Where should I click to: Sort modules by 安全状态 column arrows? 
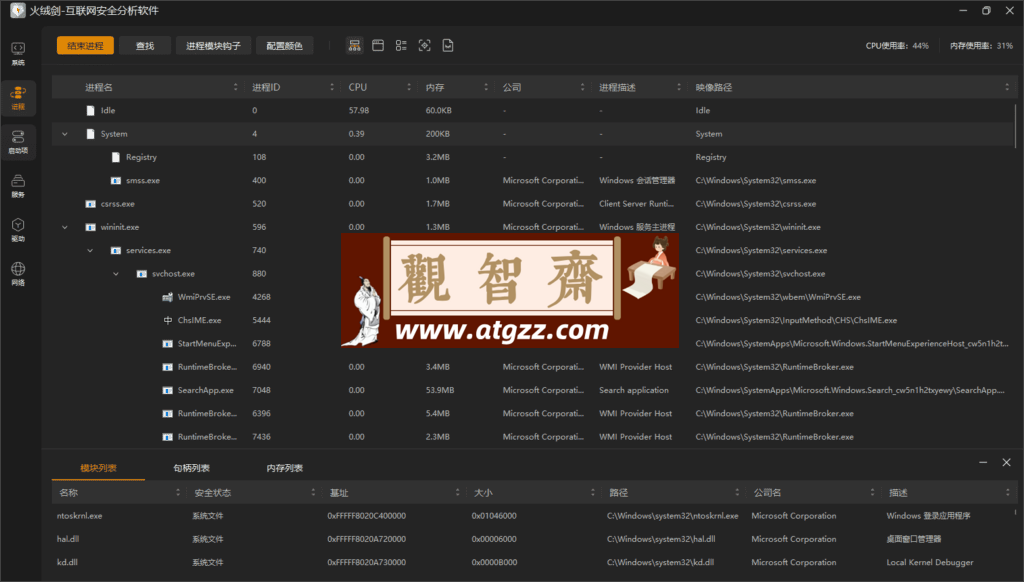pos(313,493)
